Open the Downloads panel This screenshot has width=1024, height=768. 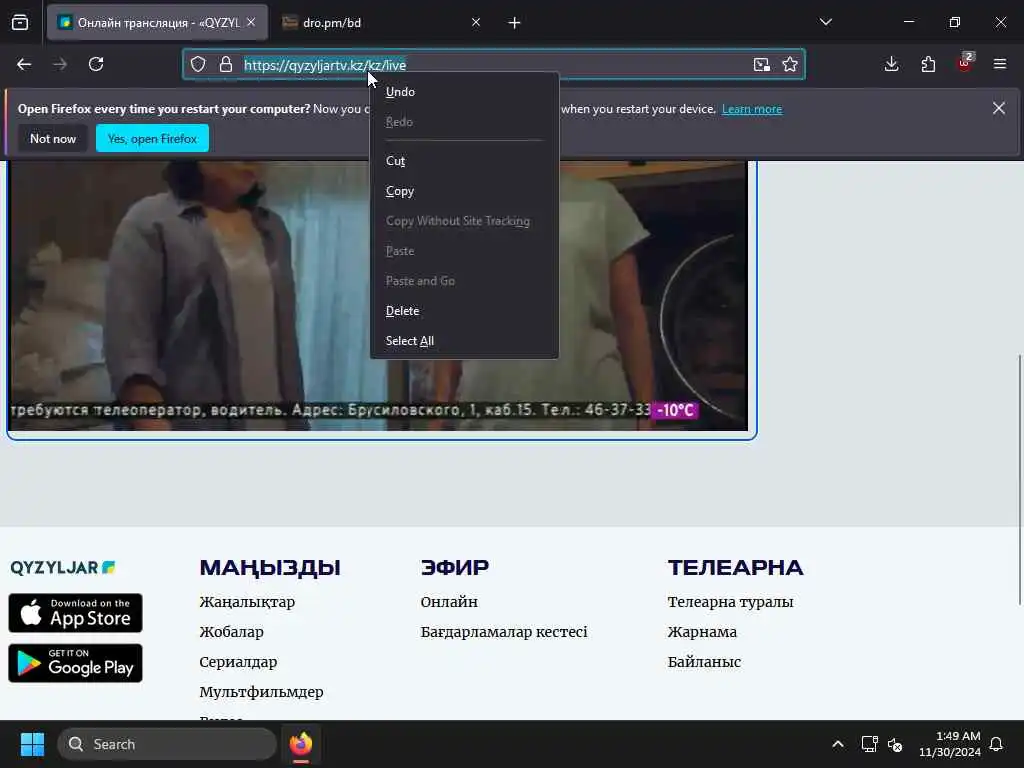[x=891, y=64]
